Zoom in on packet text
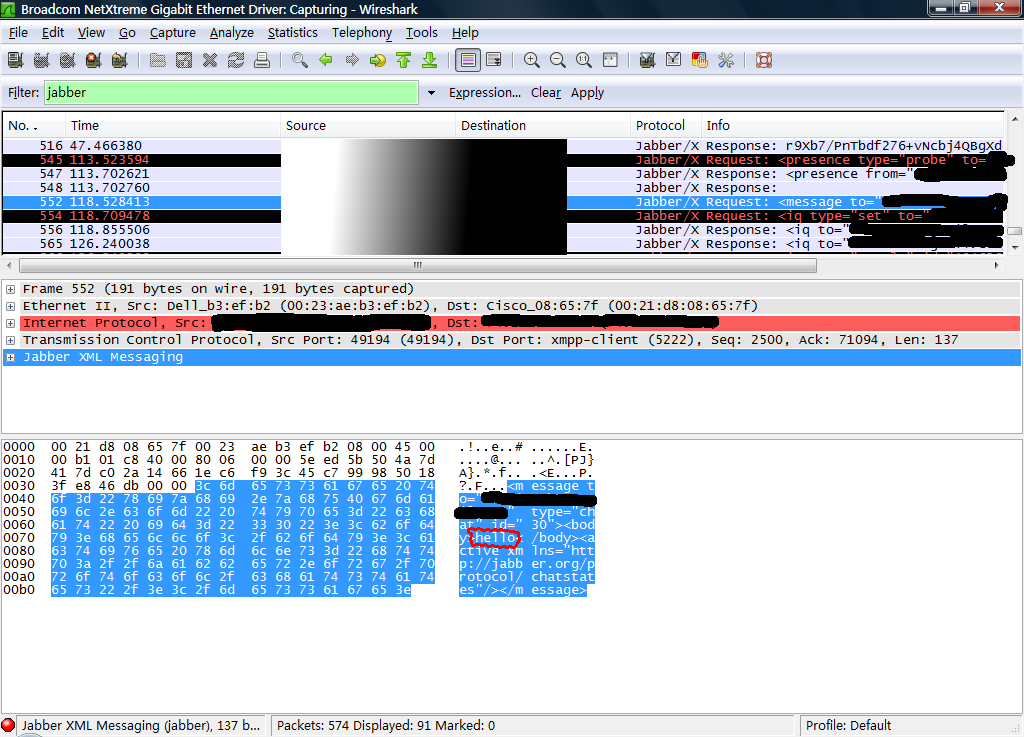The height and width of the screenshot is (737, 1024). 532,61
